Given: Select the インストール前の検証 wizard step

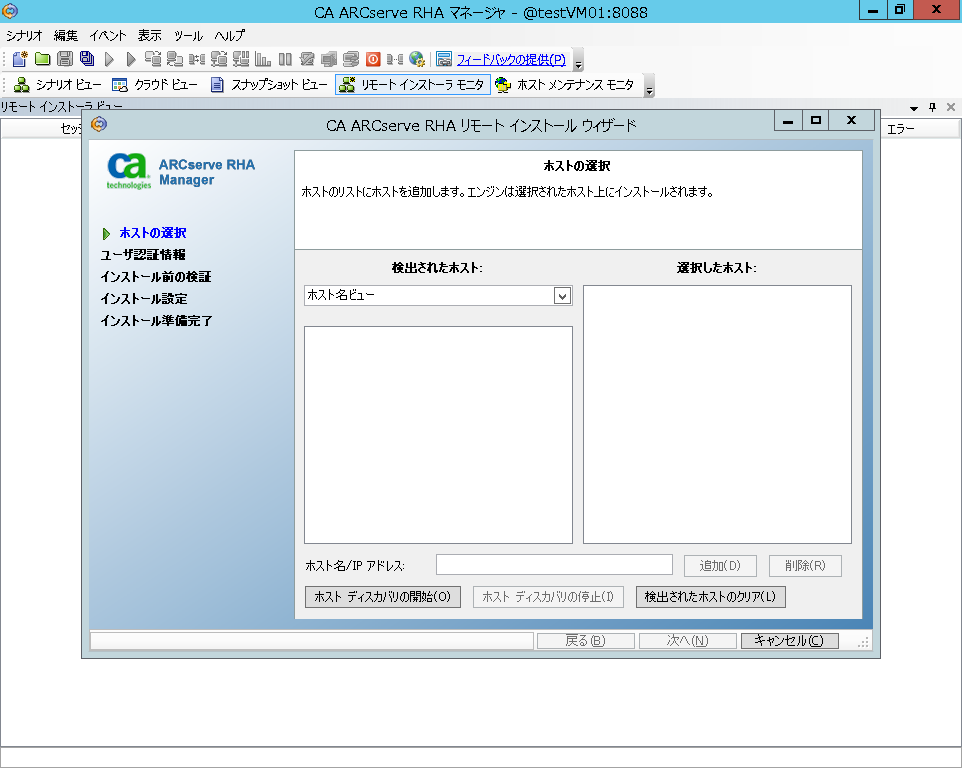Looking at the screenshot, I should [156, 277].
